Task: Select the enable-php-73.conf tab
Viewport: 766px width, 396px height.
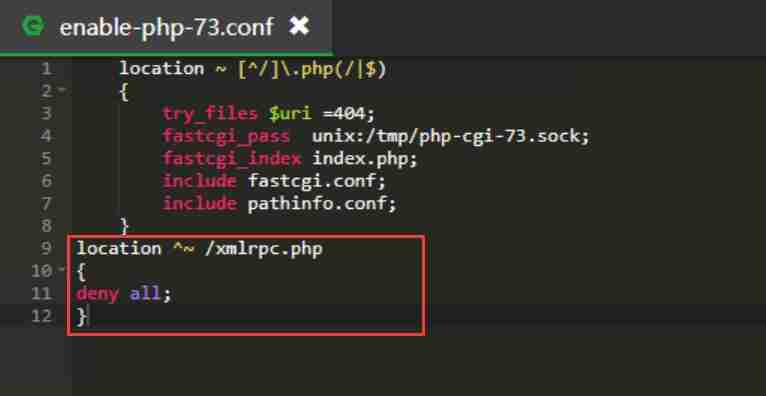Action: pyautogui.click(x=166, y=26)
